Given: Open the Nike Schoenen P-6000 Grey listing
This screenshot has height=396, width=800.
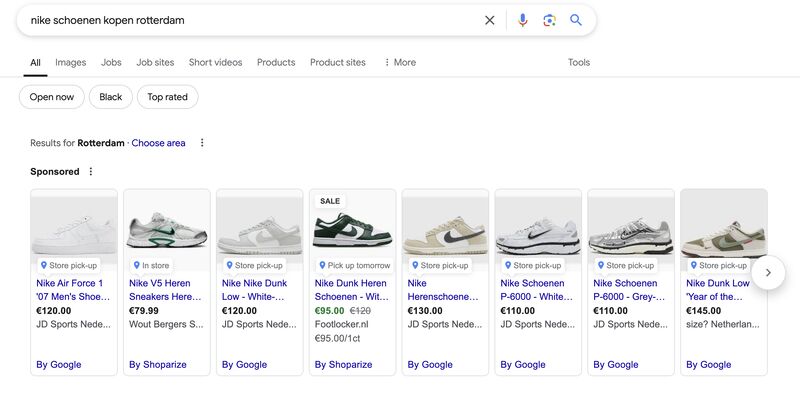Looking at the screenshot, I should point(630,290).
